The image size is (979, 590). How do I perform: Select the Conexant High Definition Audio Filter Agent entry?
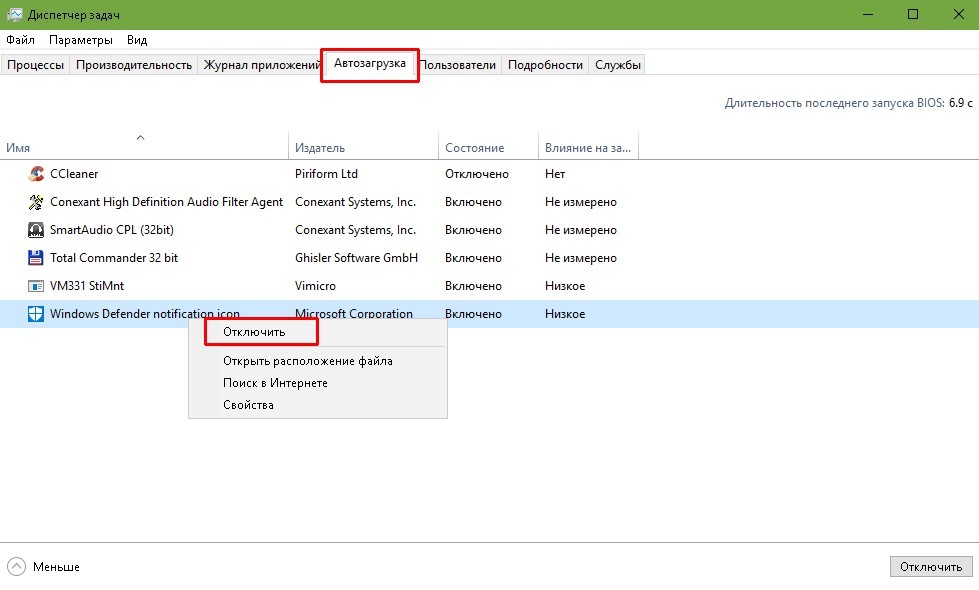pyautogui.click(x=166, y=202)
